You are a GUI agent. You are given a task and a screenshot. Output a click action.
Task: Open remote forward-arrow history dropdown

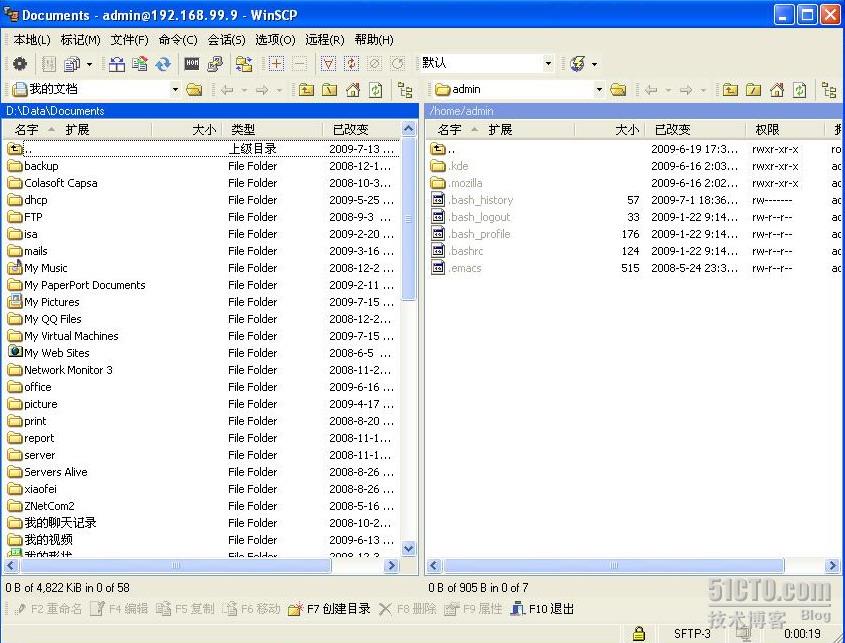tap(703, 90)
